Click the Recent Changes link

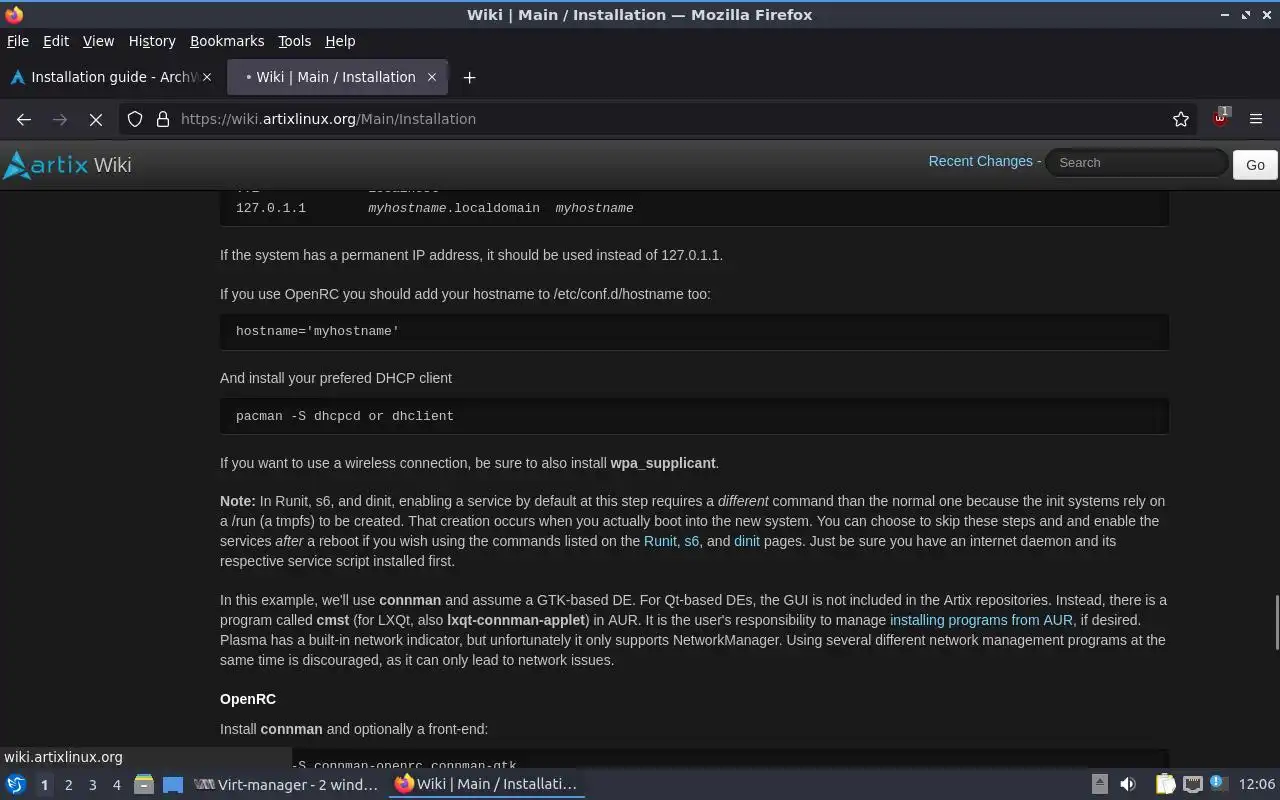click(980, 161)
